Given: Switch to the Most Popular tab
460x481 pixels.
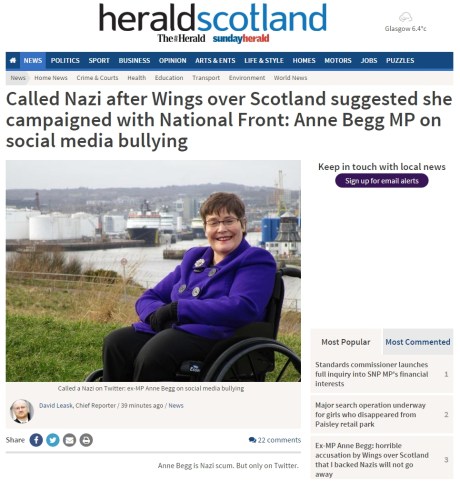Looking at the screenshot, I should (x=346, y=342).
